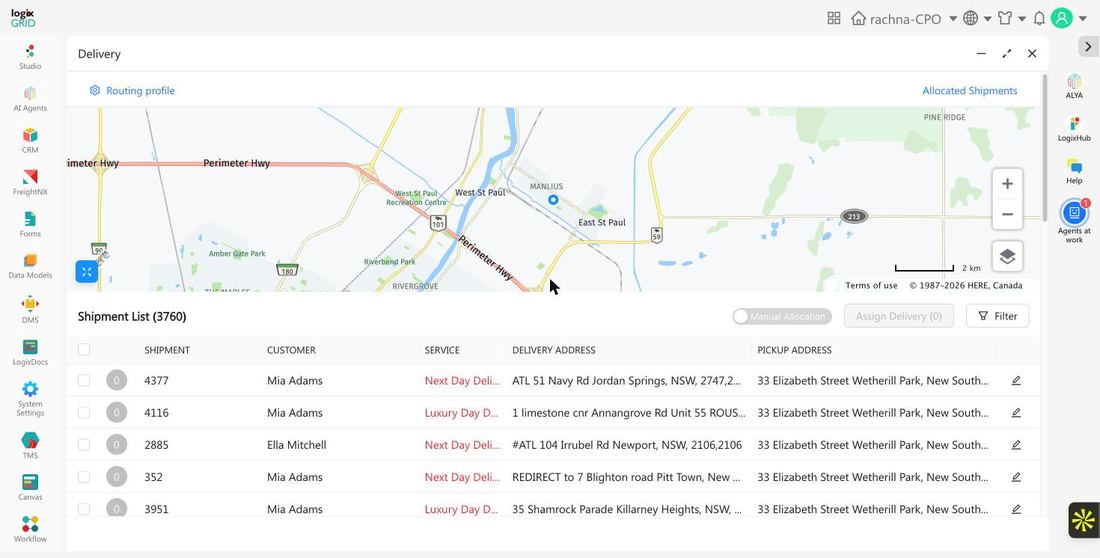Check the select-all shipments checkbox
The width and height of the screenshot is (1100, 558).
pyautogui.click(x=83, y=350)
